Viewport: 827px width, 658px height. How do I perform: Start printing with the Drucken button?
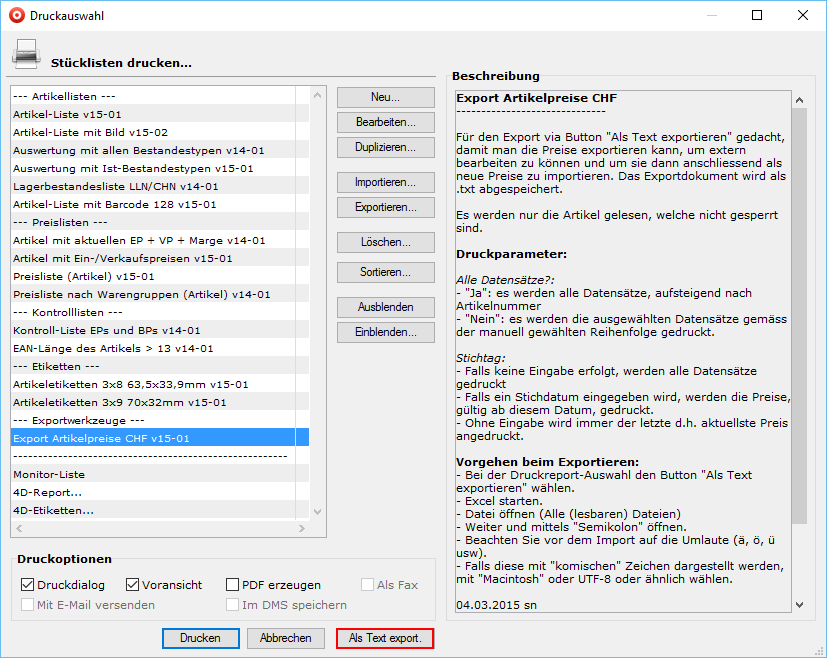pyautogui.click(x=200, y=638)
